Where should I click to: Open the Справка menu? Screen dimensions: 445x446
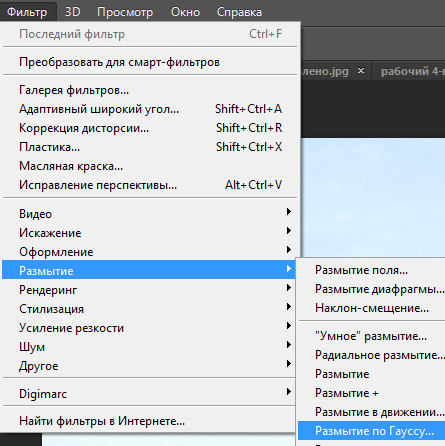point(239,12)
